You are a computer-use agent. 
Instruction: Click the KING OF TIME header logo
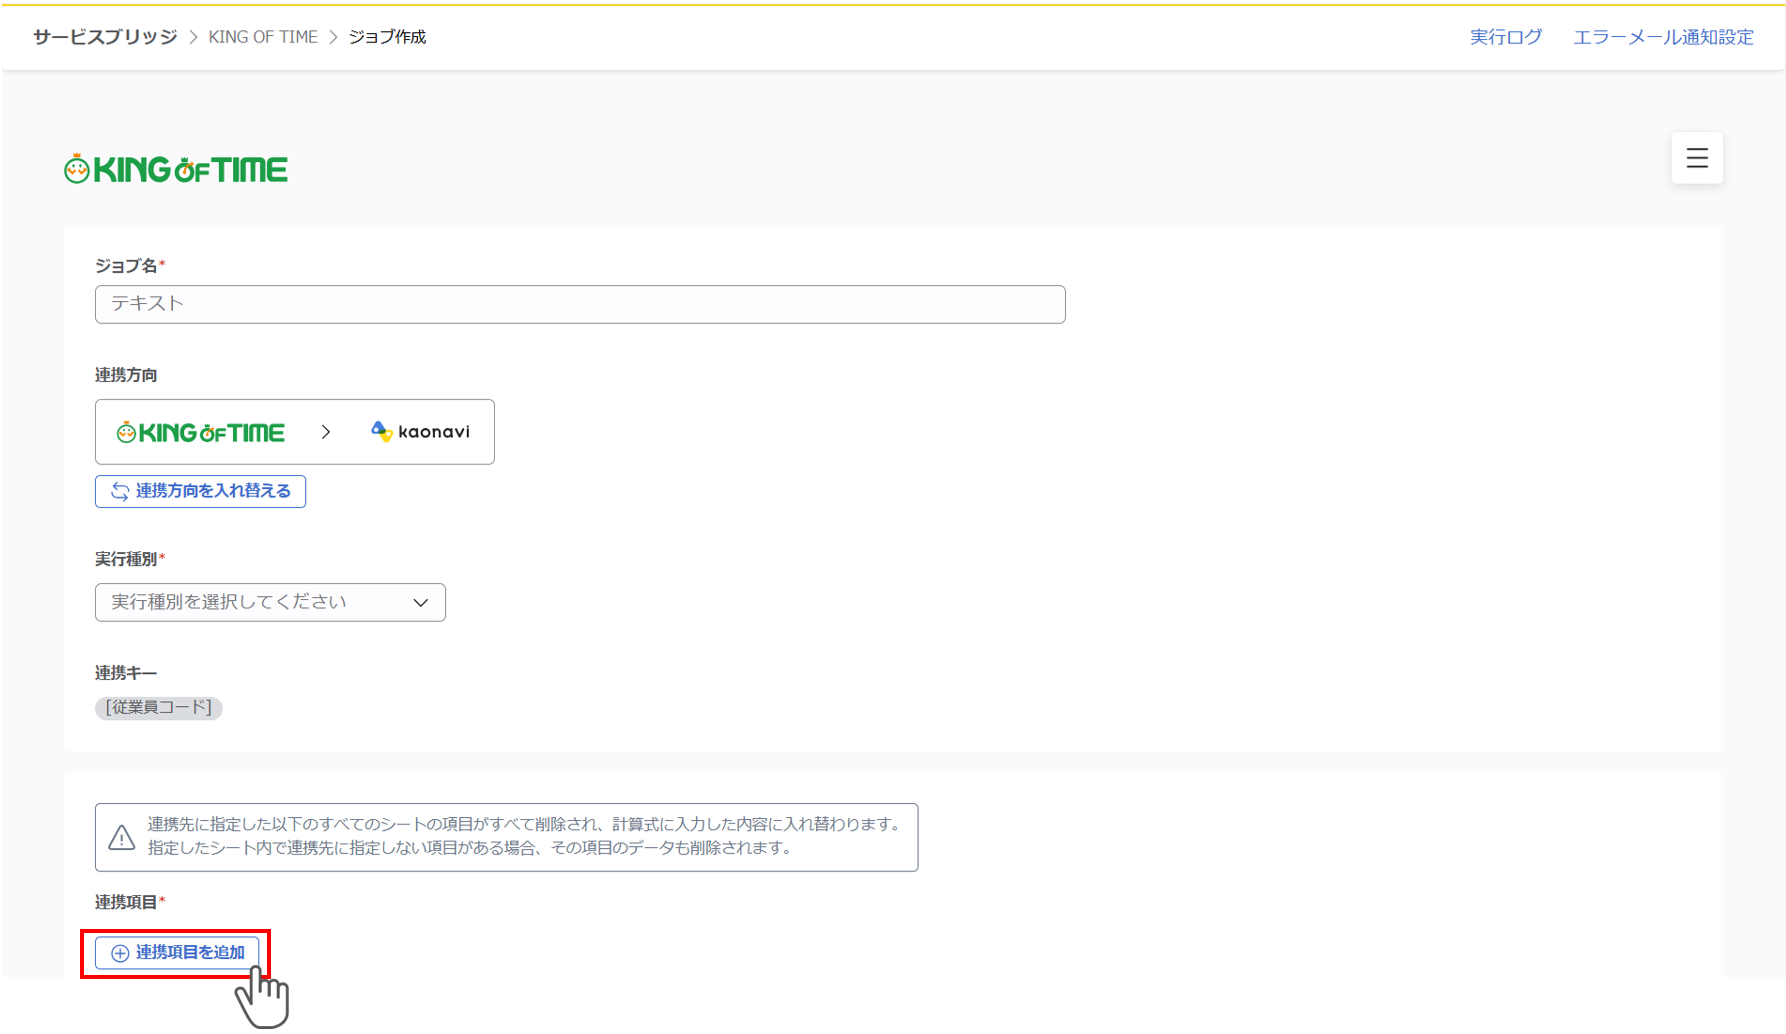coord(176,169)
